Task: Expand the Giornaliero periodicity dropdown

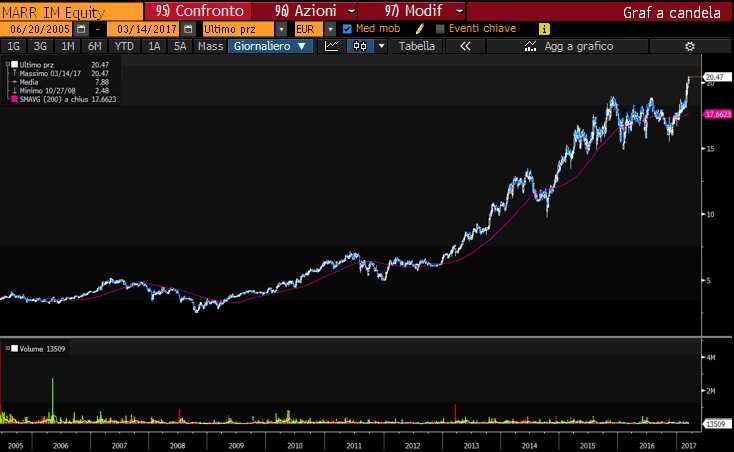Action: tap(302, 46)
